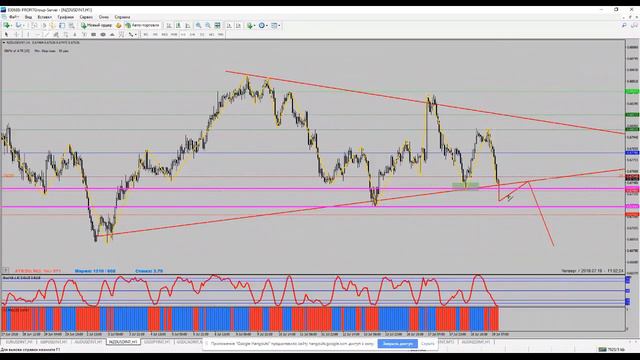640x360 pixels.
Task: Switch timeframe to M5
Action: tap(155, 34)
